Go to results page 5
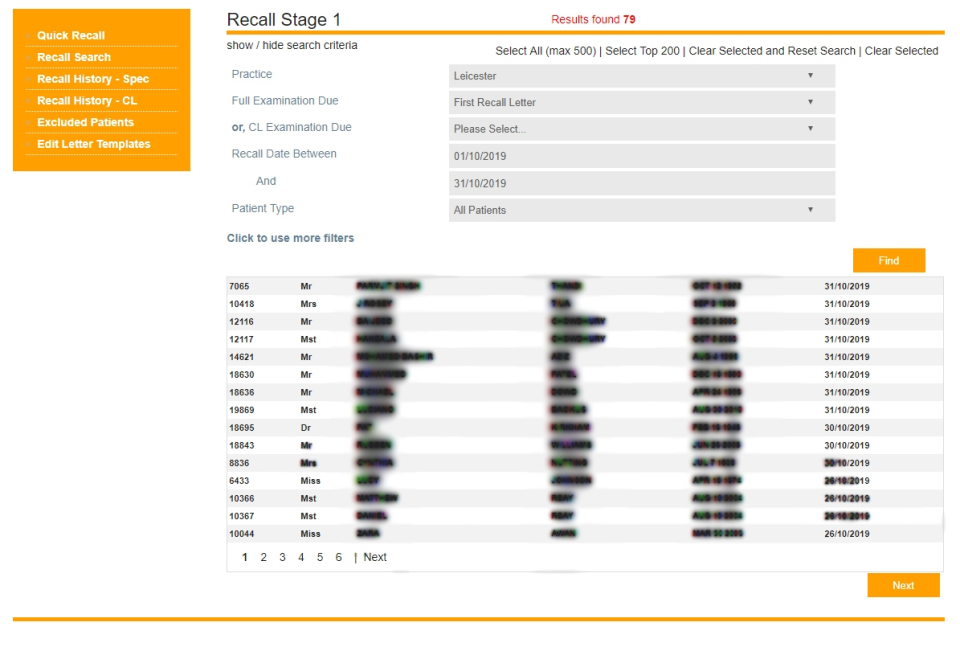The width and height of the screenshot is (960, 647). 320,557
